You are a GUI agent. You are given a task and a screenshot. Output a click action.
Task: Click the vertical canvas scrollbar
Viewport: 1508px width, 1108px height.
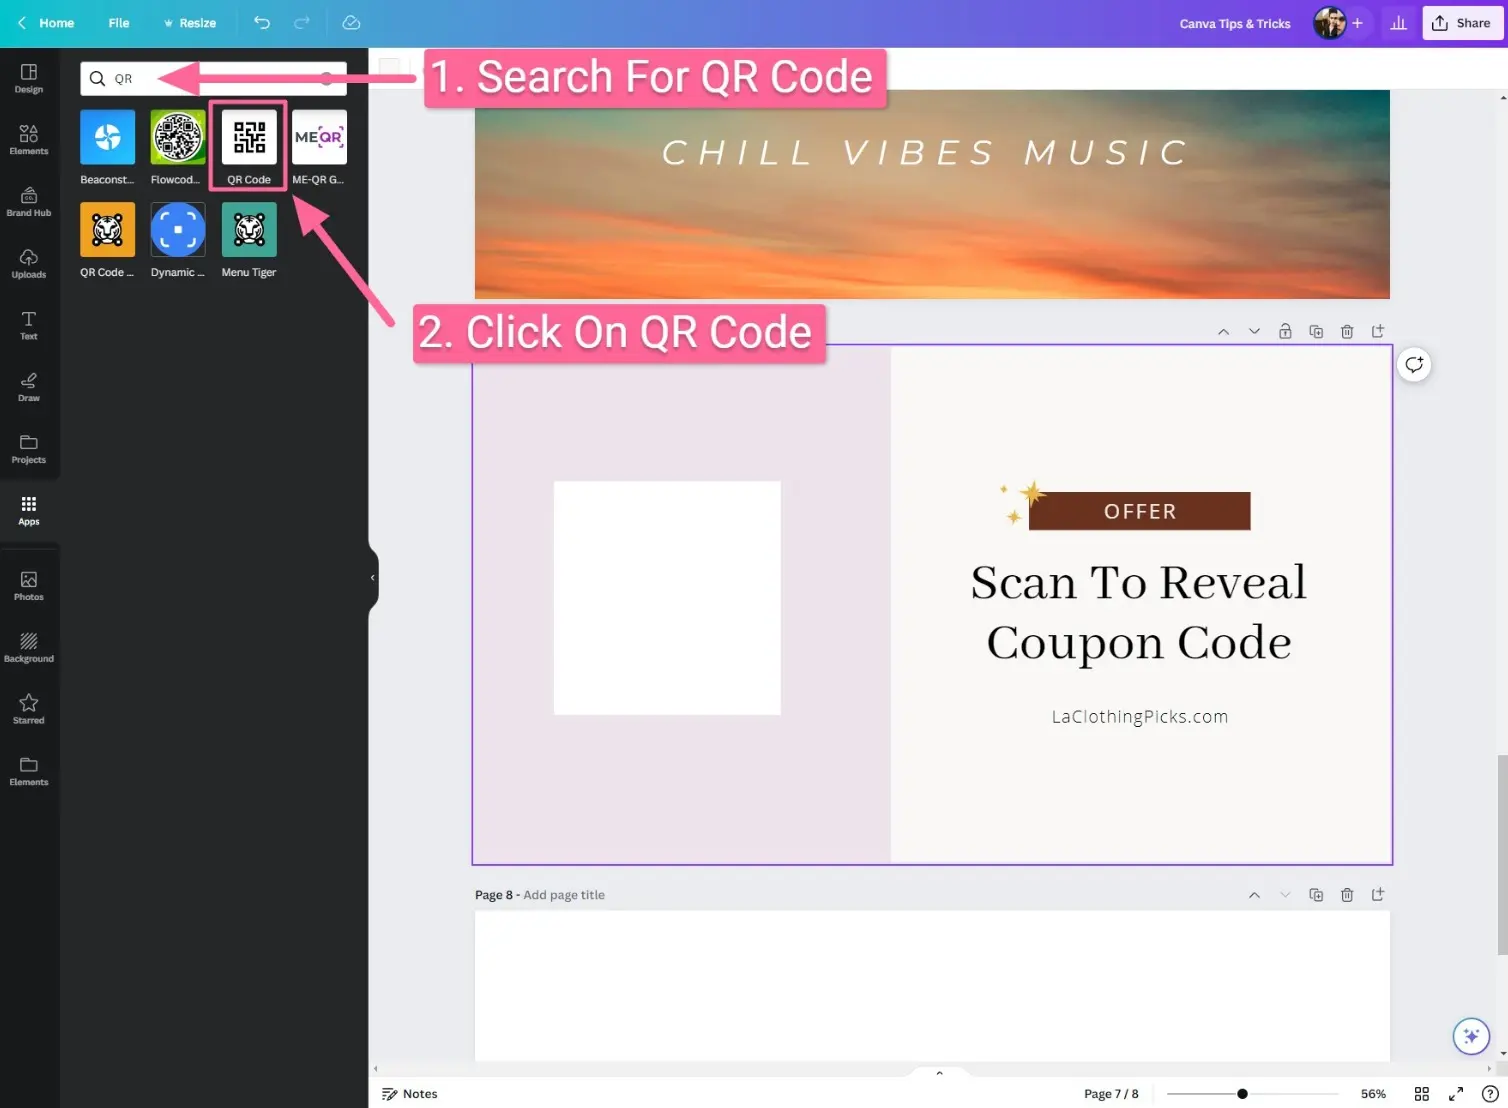(1502, 855)
